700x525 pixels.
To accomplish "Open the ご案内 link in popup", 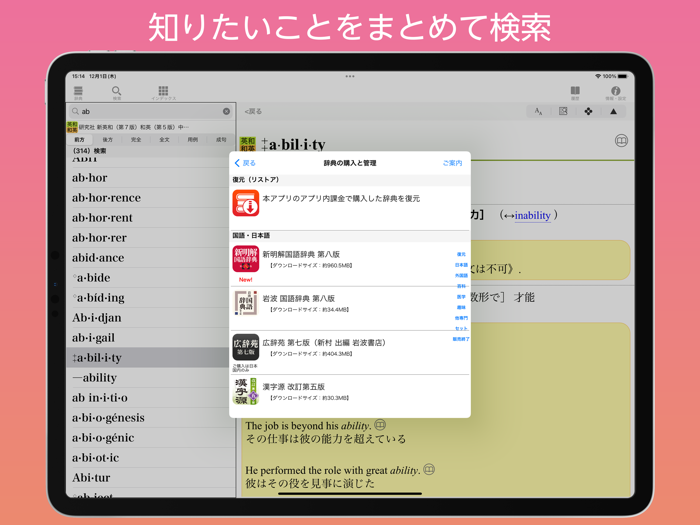I will tap(452, 163).
